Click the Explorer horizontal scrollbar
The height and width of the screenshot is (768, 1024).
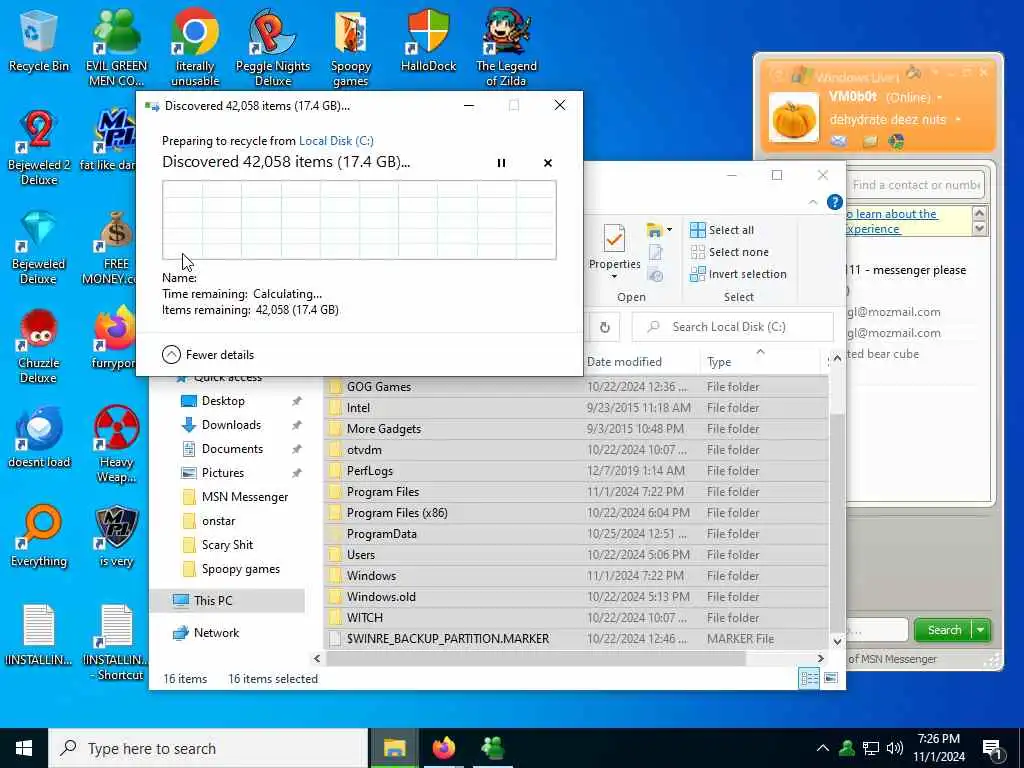coord(536,659)
